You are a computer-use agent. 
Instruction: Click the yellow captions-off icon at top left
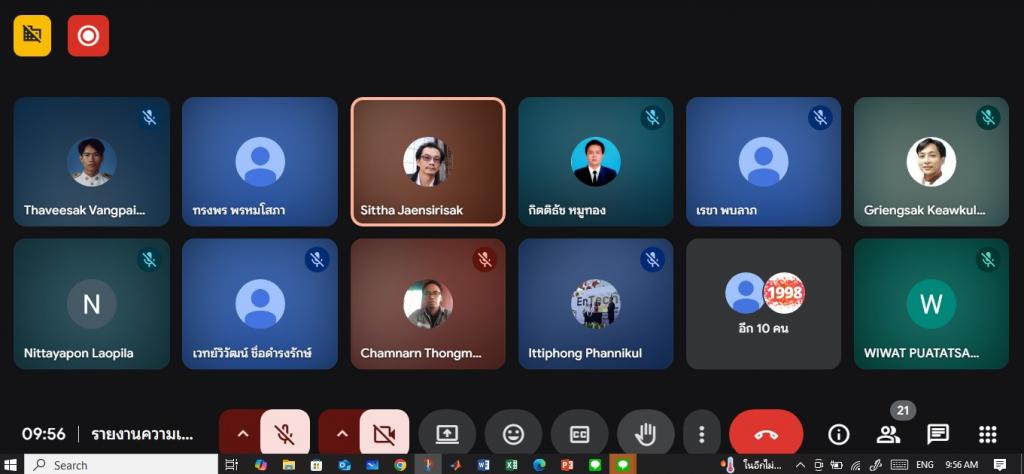(x=32, y=36)
